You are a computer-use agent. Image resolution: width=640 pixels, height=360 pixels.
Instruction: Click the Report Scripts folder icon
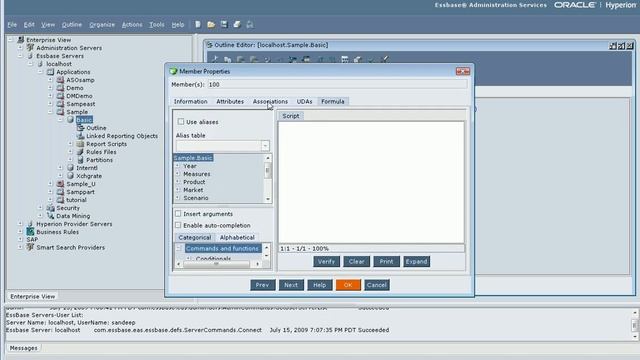(80, 144)
